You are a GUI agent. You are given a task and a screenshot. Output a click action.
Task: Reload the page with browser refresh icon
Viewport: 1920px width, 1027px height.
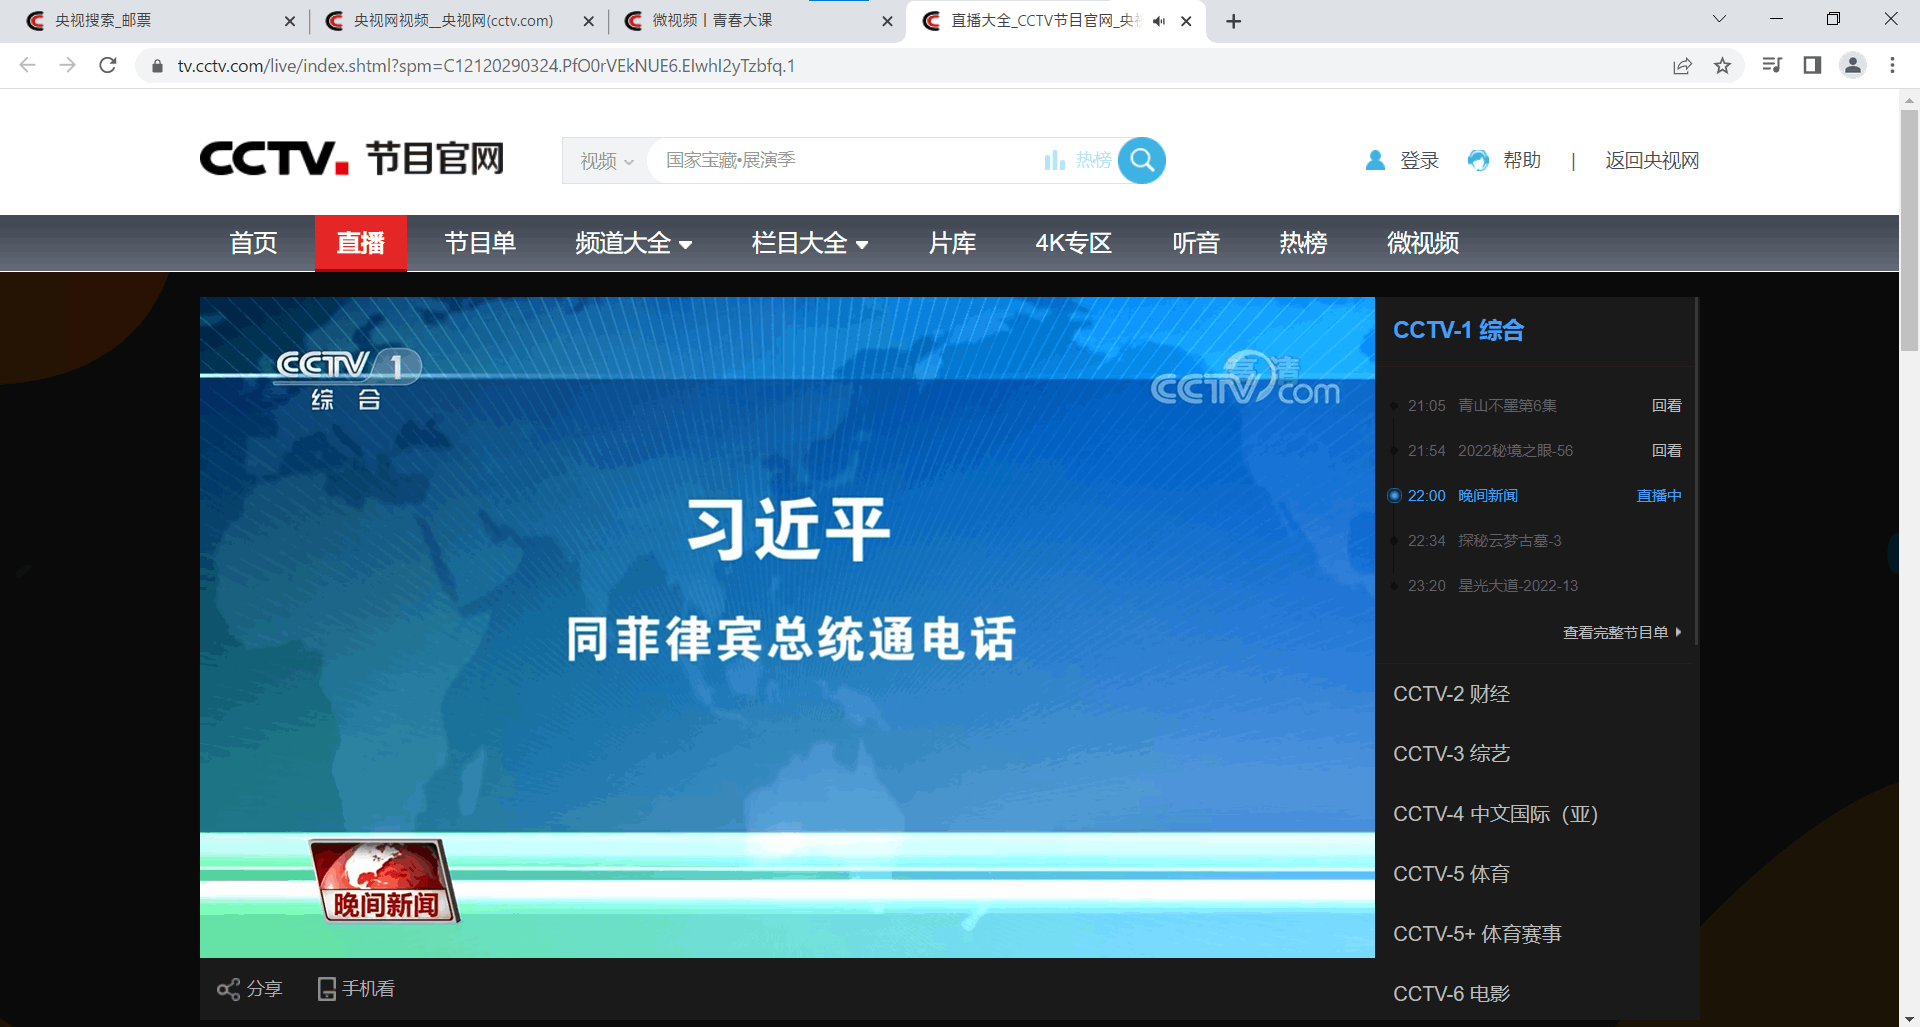click(108, 65)
